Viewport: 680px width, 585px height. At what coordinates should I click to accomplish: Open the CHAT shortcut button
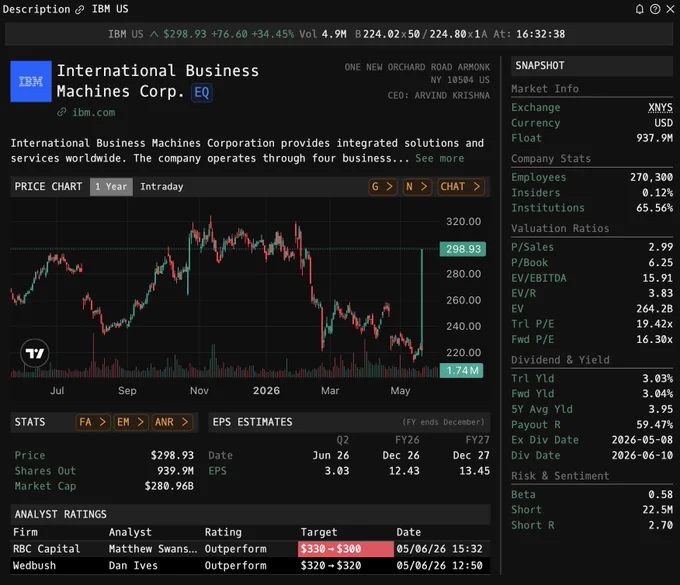point(461,187)
